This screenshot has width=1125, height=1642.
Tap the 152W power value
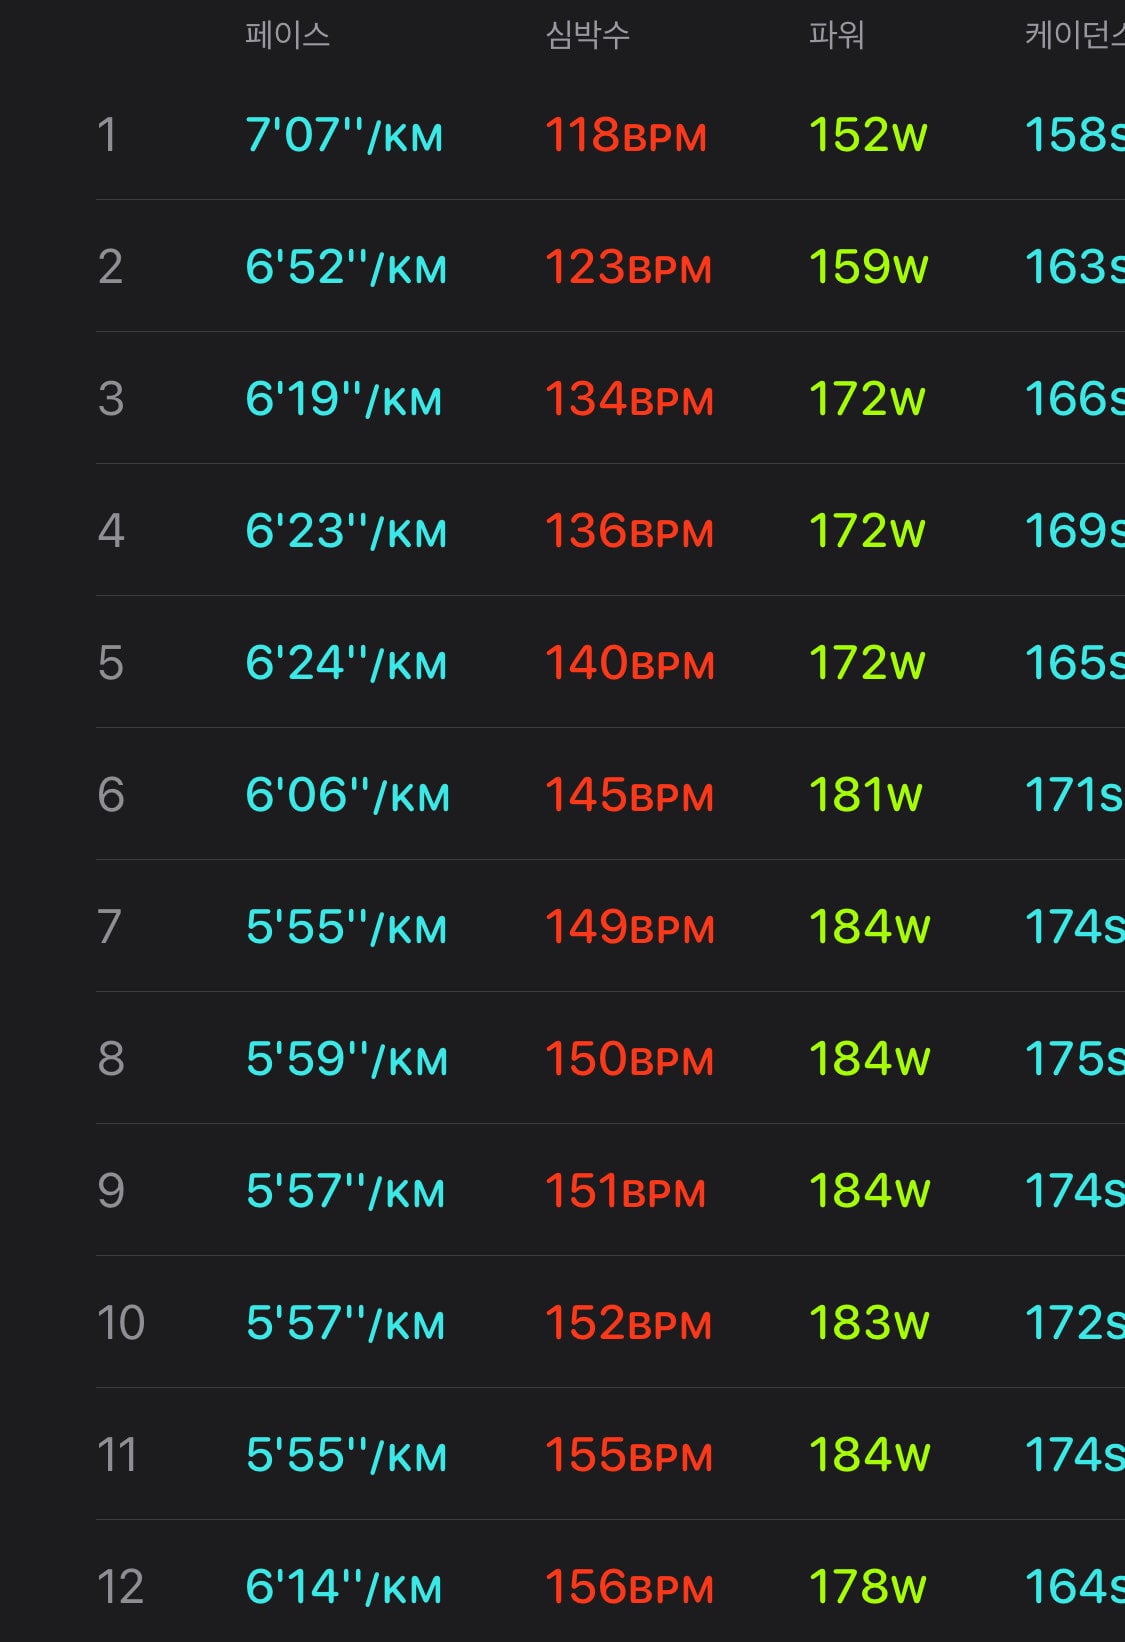868,135
